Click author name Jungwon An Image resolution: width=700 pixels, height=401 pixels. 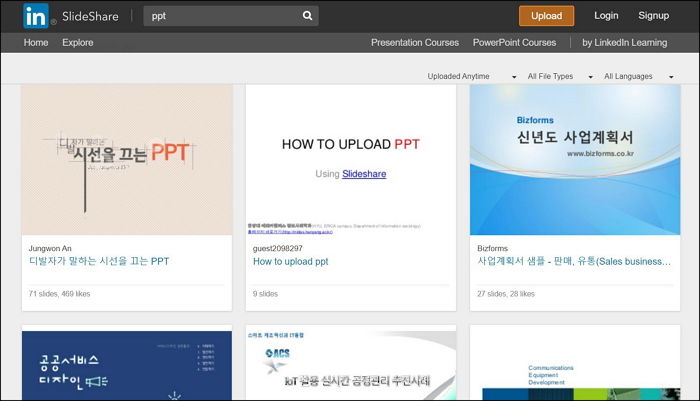pyautogui.click(x=50, y=248)
